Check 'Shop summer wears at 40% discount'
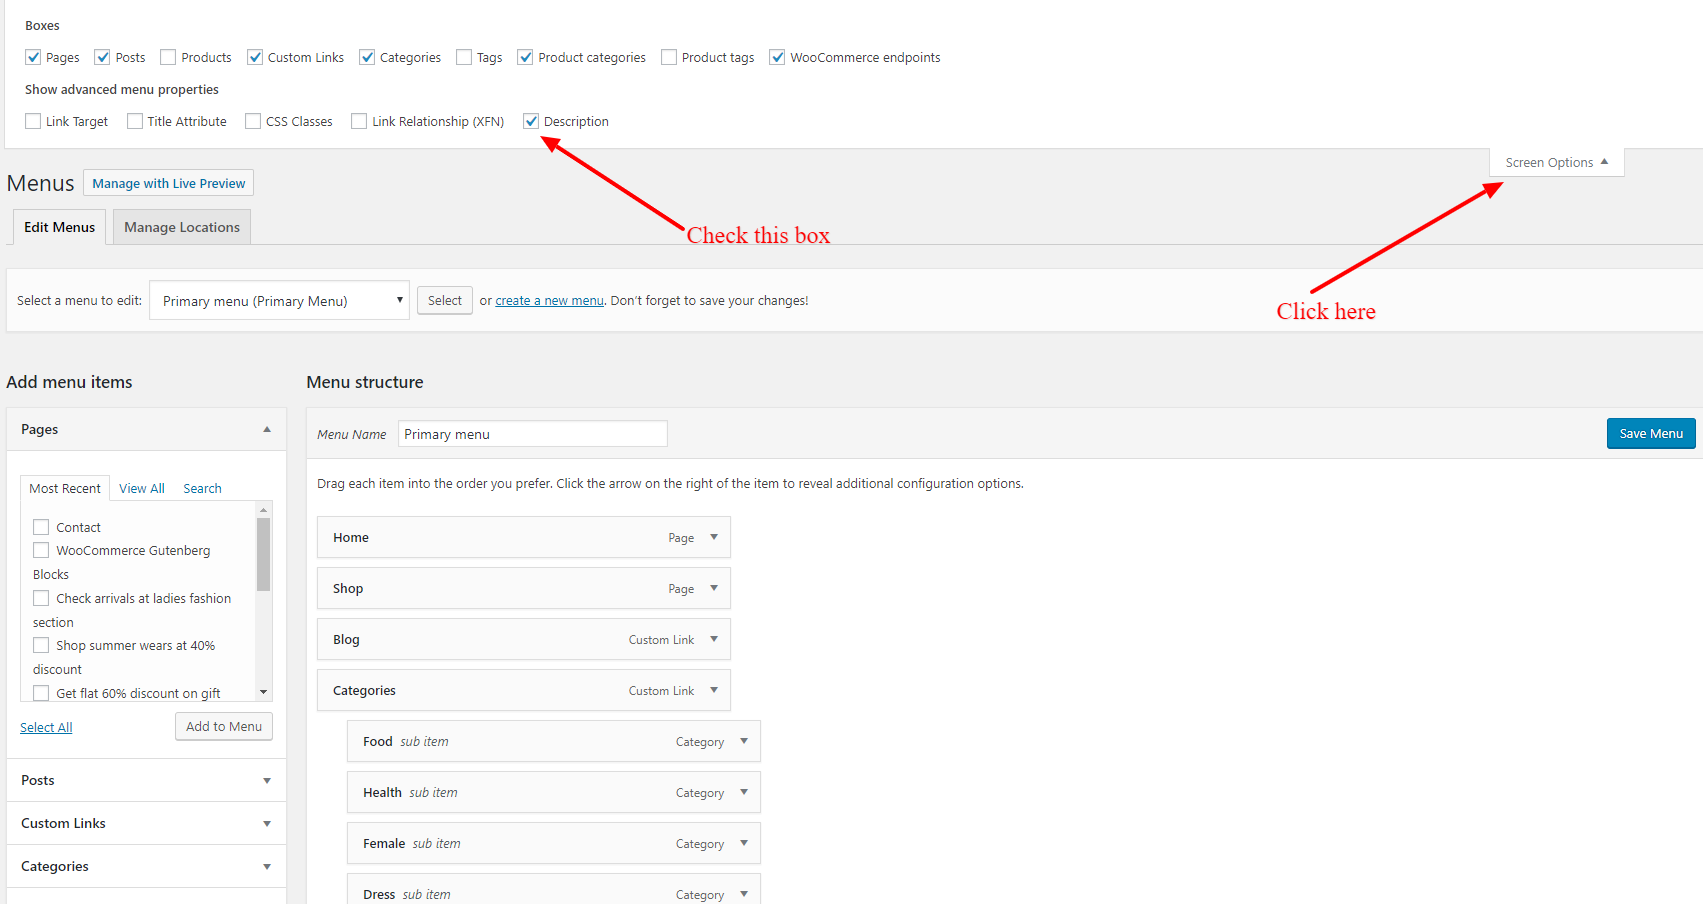1703x904 pixels. (41, 645)
